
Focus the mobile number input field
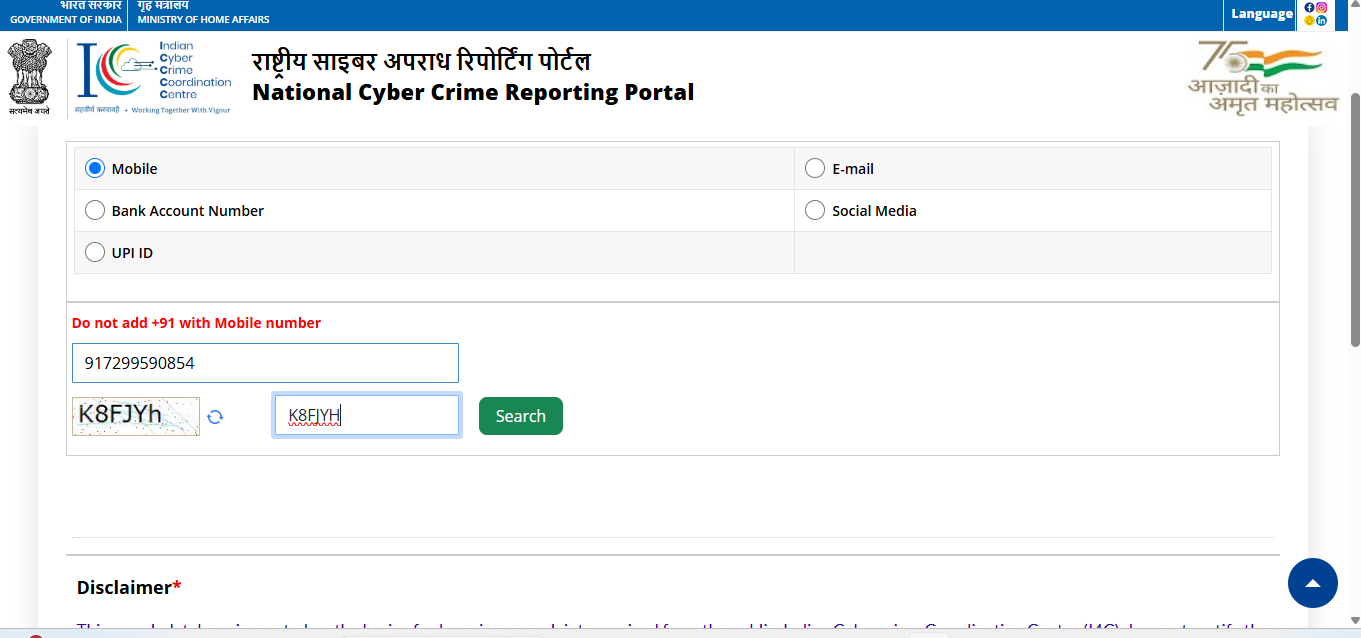click(x=265, y=363)
